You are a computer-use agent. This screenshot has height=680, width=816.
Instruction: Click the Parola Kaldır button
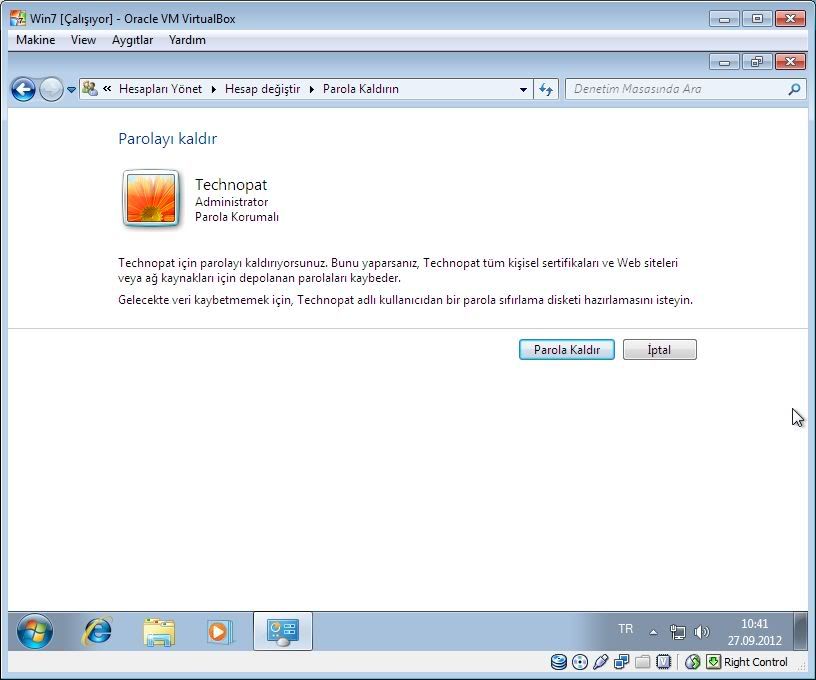pos(567,350)
